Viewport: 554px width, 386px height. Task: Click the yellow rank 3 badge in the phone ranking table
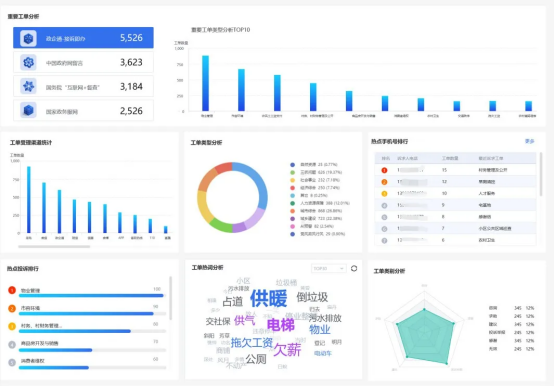[384, 194]
